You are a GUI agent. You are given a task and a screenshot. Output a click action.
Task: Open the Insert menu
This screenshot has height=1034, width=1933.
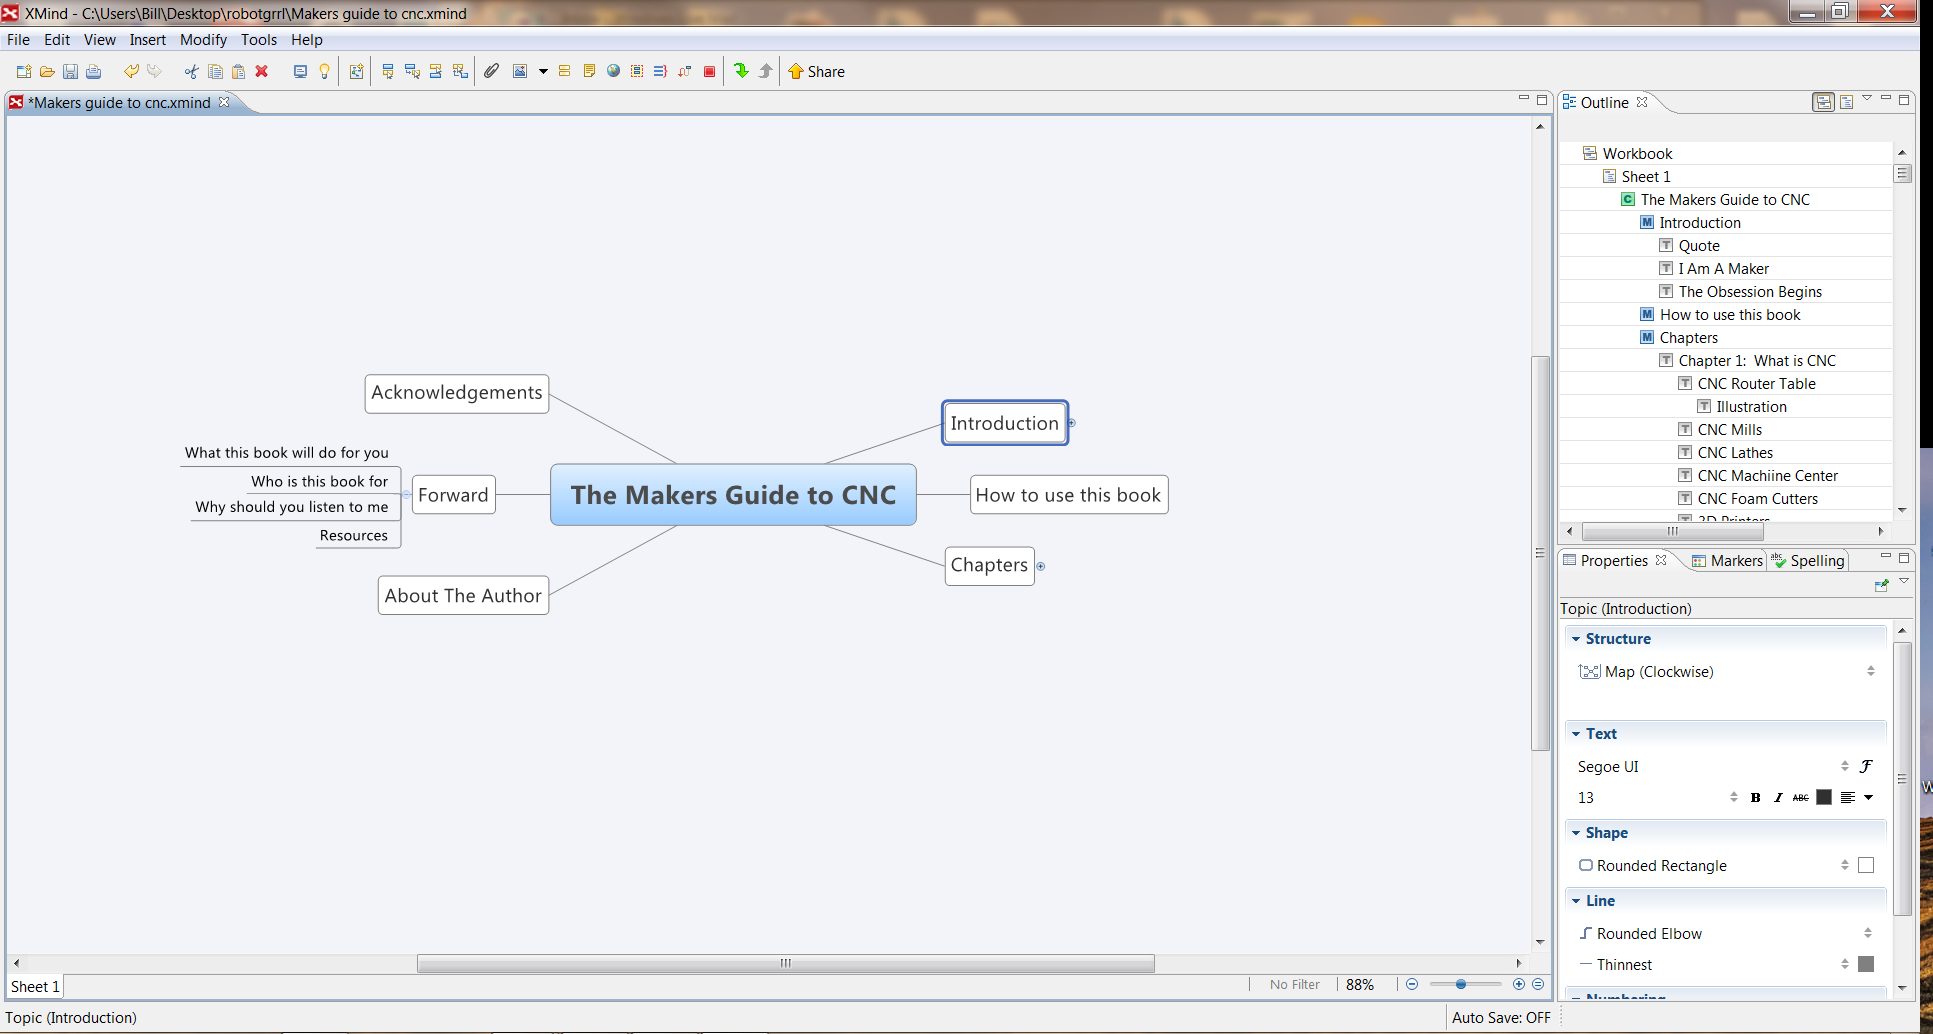147,40
